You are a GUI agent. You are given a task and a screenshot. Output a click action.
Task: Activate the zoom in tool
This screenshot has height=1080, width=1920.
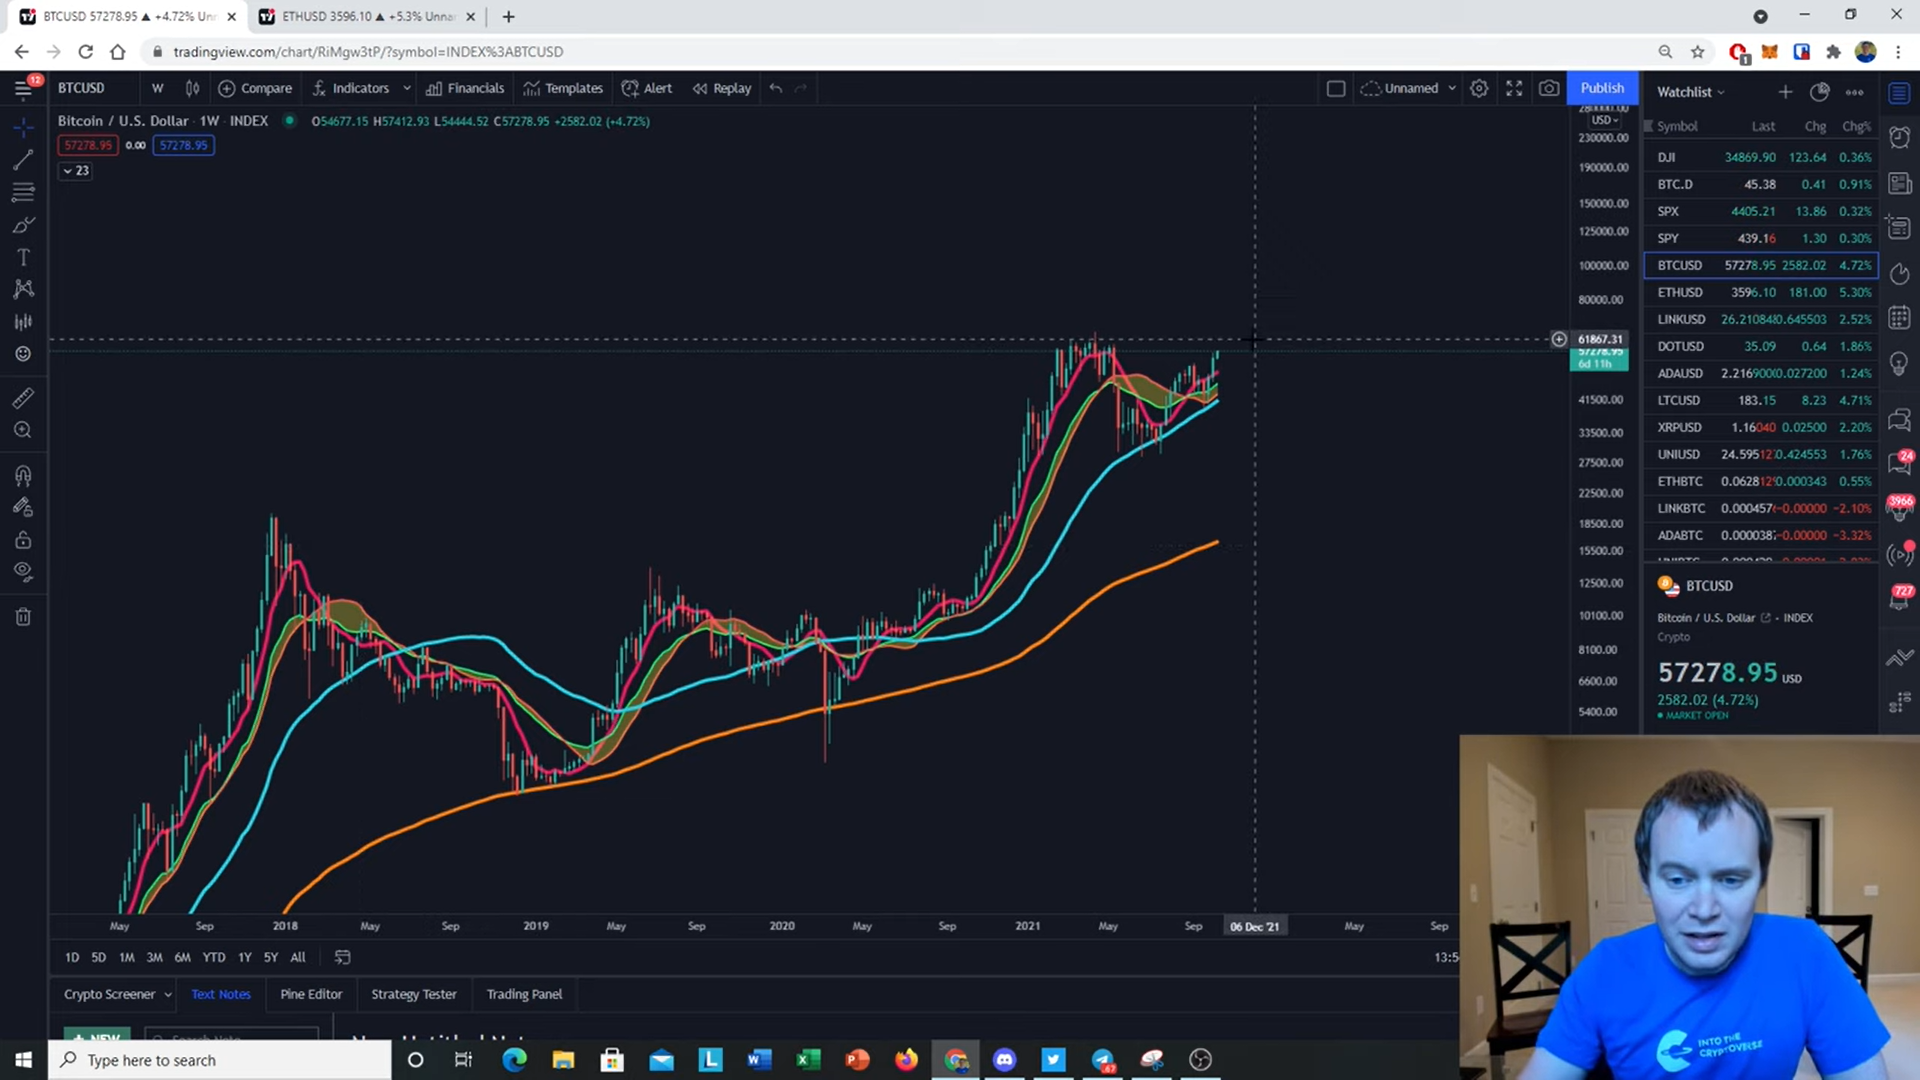coord(23,430)
